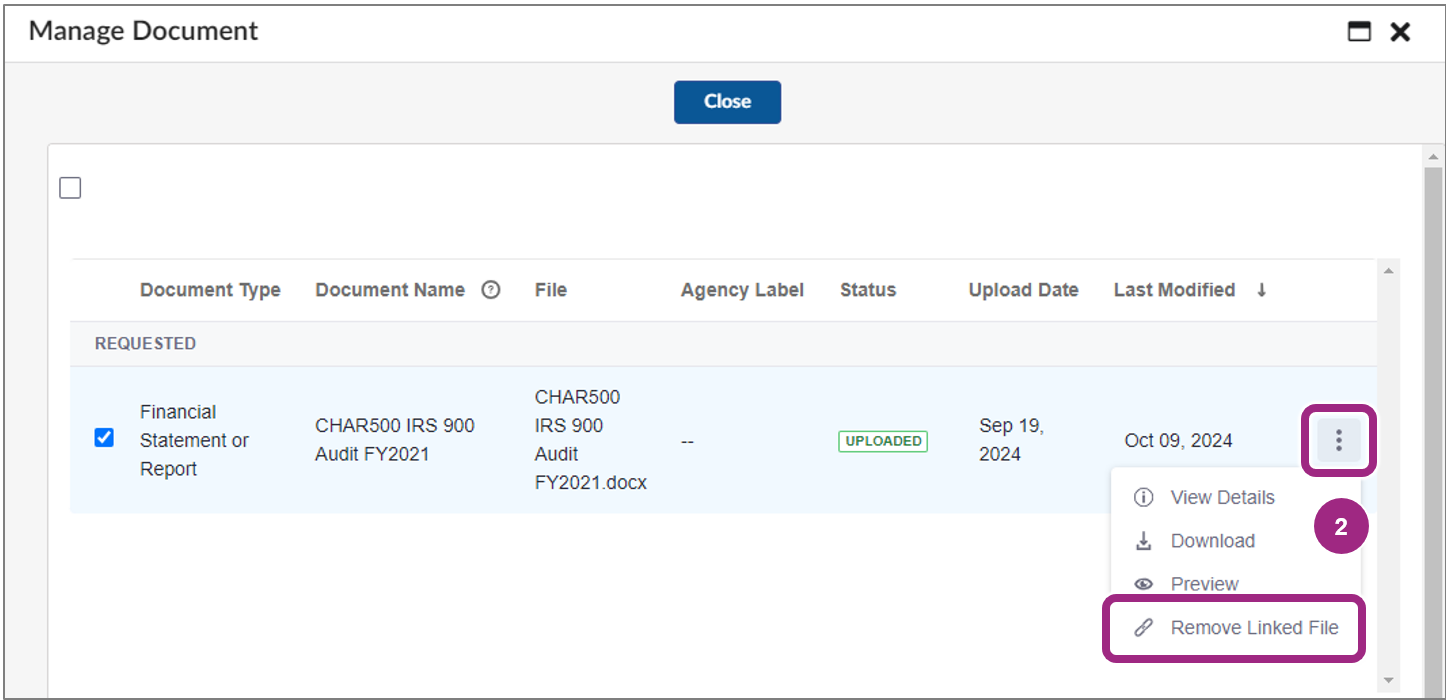The width and height of the screenshot is (1446, 700).
Task: Select Remove Linked File from the menu
Action: (x=1255, y=627)
